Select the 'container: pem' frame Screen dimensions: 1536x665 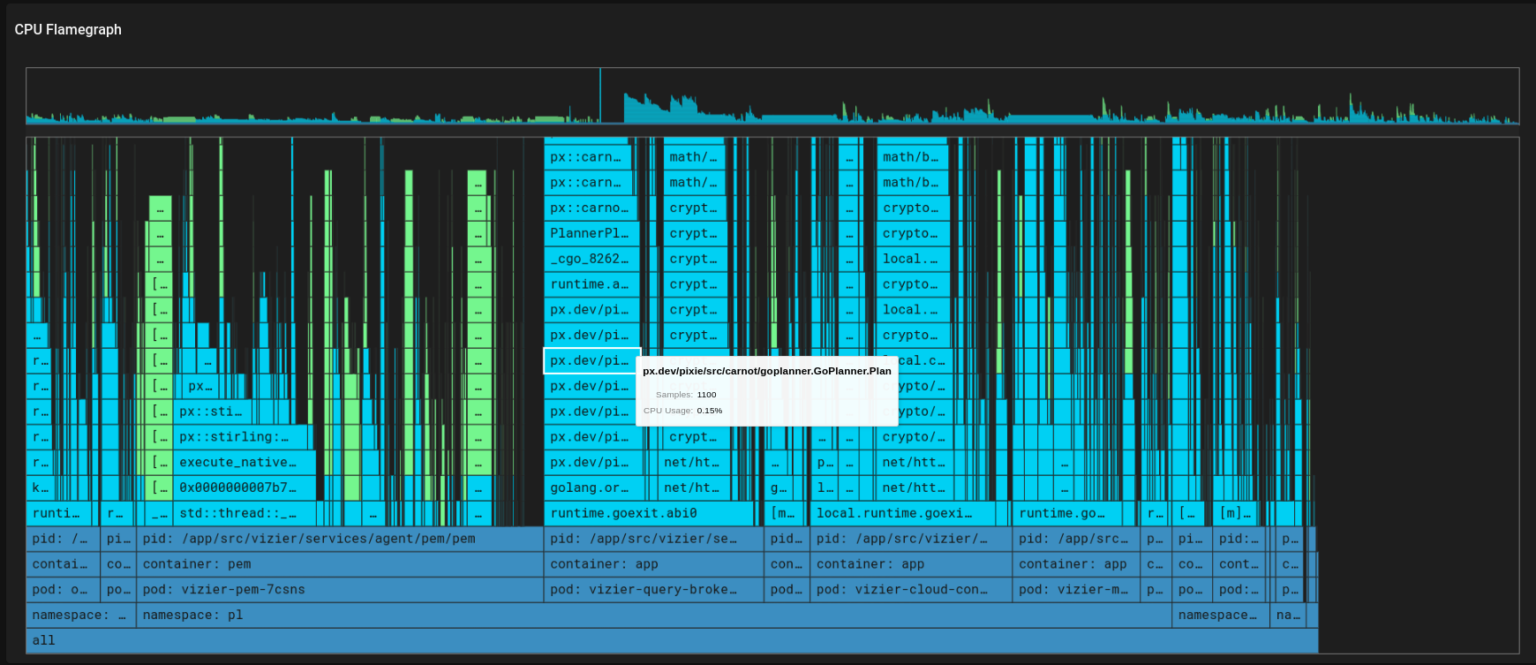click(339, 564)
